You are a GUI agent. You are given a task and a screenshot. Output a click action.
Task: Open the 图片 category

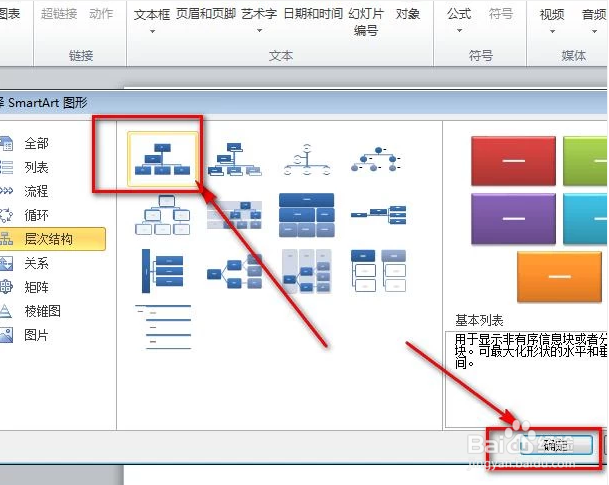pos(36,335)
